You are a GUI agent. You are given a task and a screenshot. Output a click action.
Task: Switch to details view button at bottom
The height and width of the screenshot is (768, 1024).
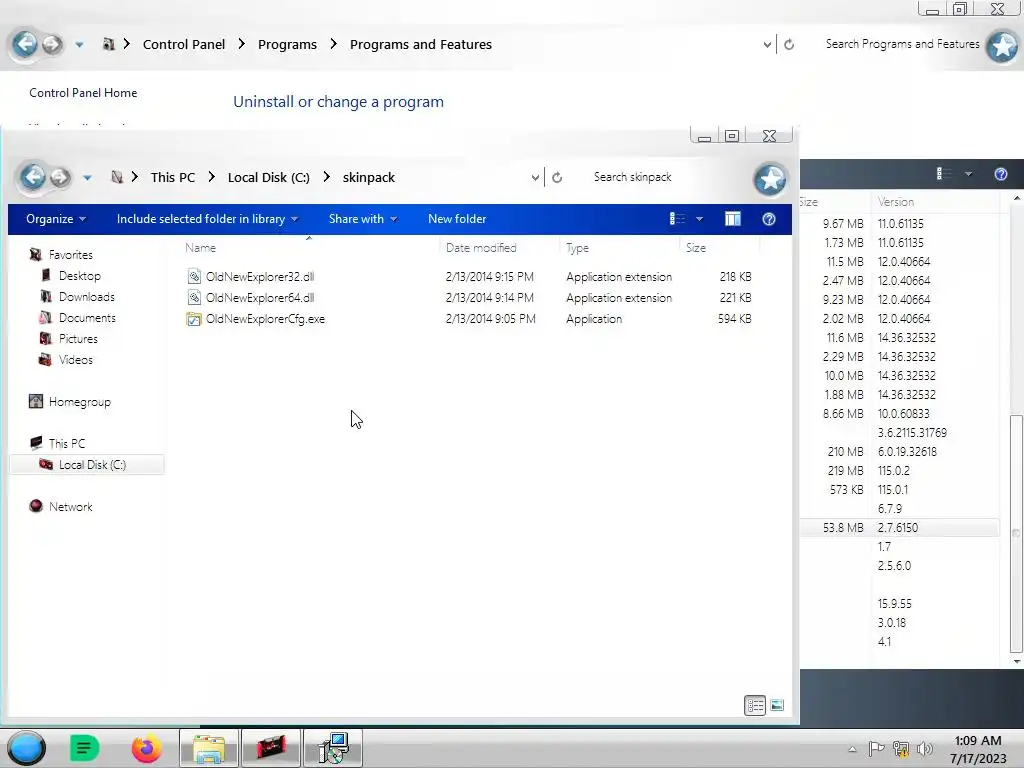pos(755,705)
